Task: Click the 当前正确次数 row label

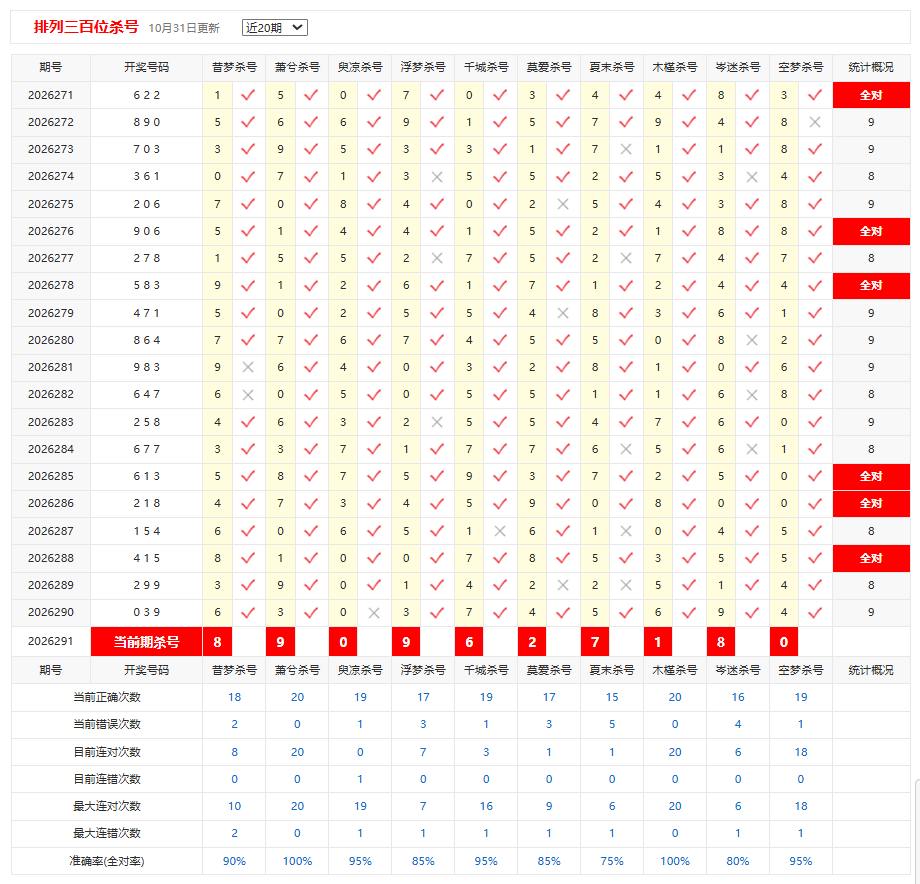Action: (x=107, y=697)
